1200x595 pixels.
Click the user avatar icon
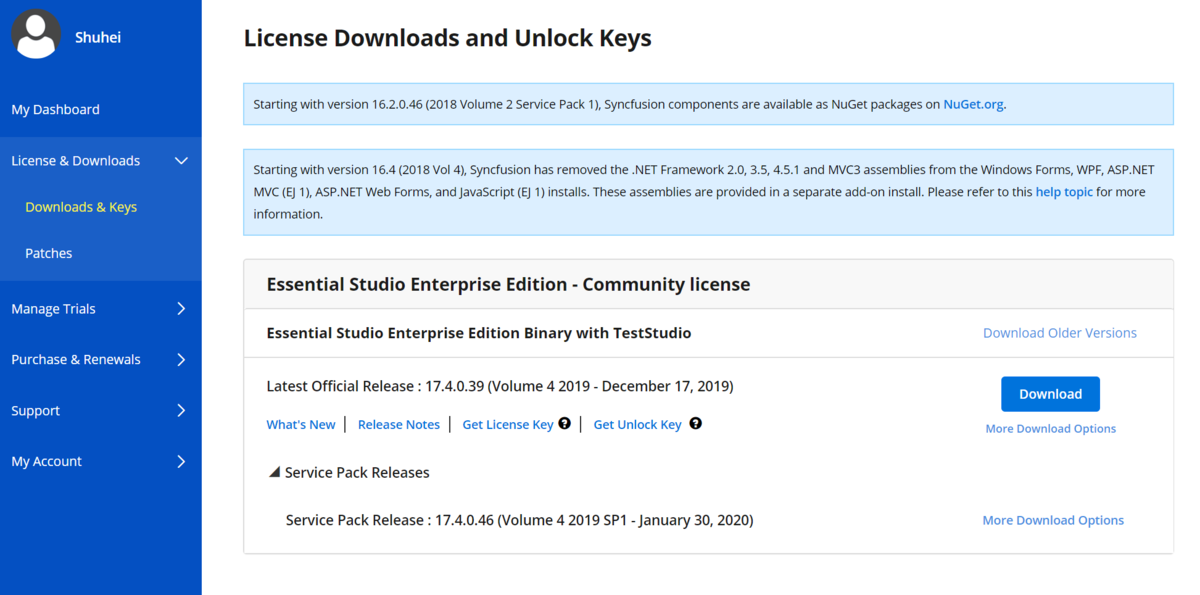36,34
